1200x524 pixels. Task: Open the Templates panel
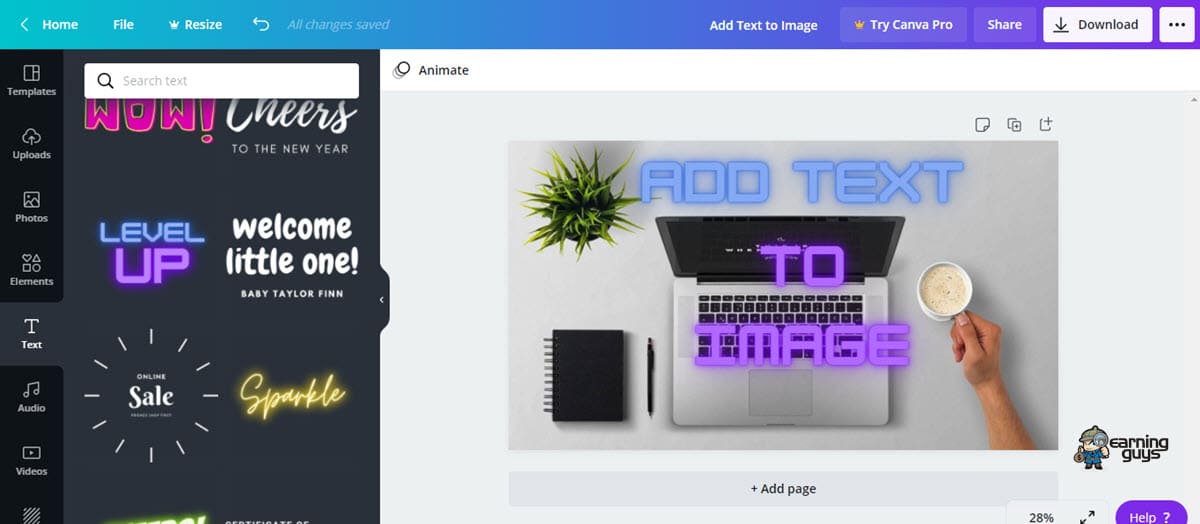tap(31, 80)
